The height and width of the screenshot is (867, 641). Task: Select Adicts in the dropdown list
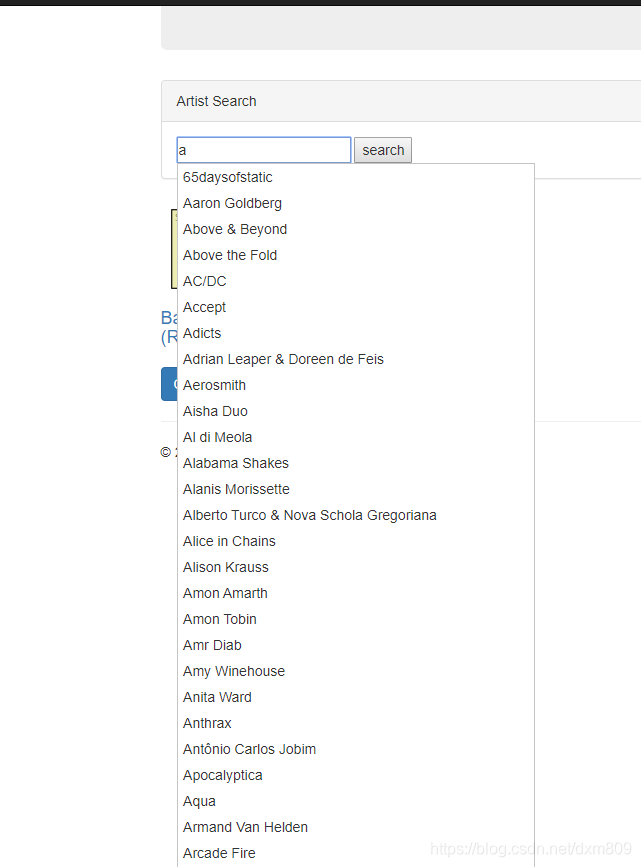click(x=356, y=333)
